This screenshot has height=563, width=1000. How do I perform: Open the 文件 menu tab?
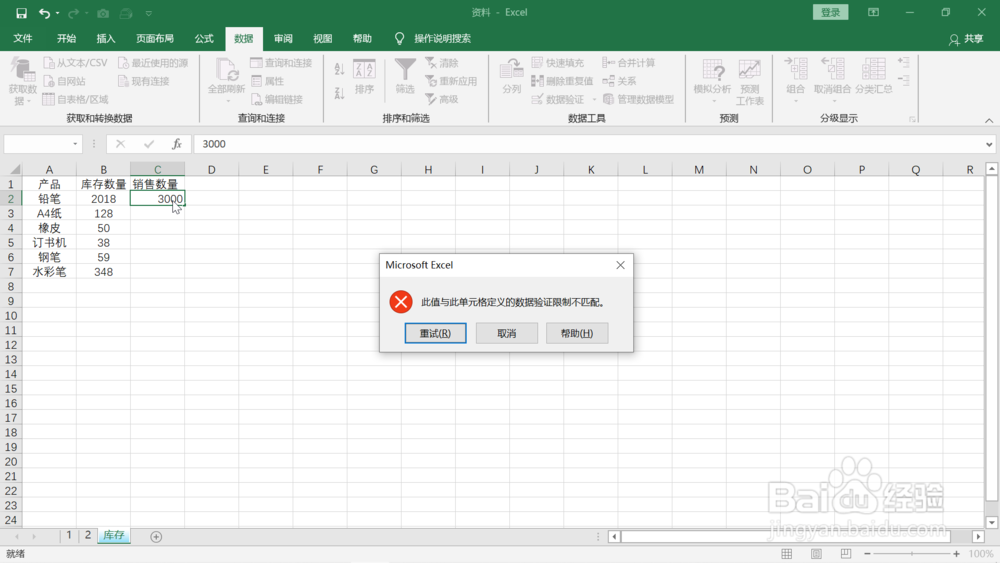(x=23, y=38)
